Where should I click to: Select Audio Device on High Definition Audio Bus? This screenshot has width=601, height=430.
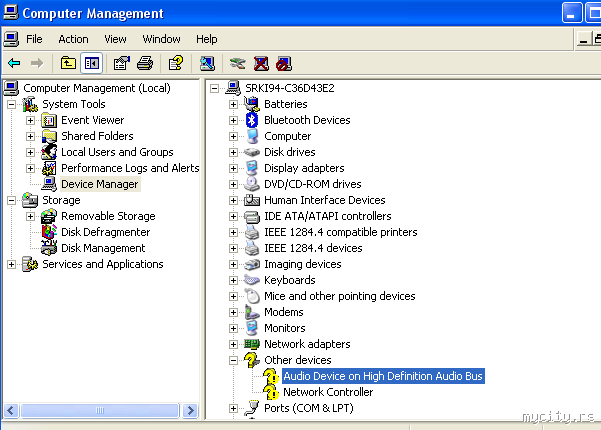pos(383,376)
